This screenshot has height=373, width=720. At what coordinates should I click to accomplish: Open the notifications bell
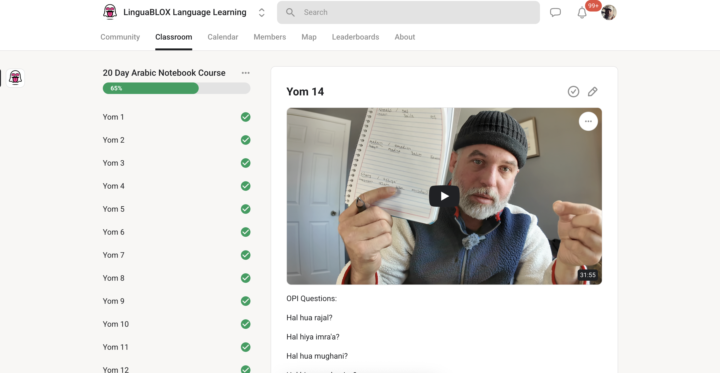pos(582,13)
